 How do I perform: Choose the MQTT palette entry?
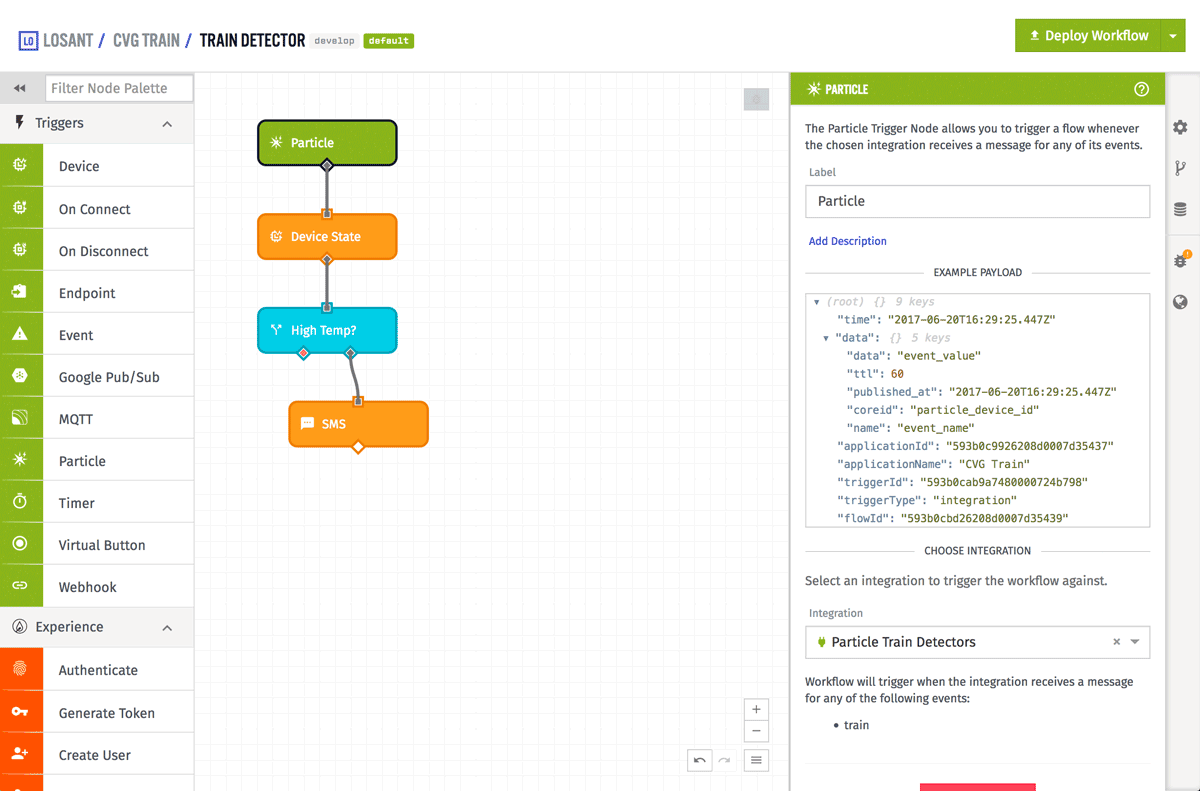[76, 419]
